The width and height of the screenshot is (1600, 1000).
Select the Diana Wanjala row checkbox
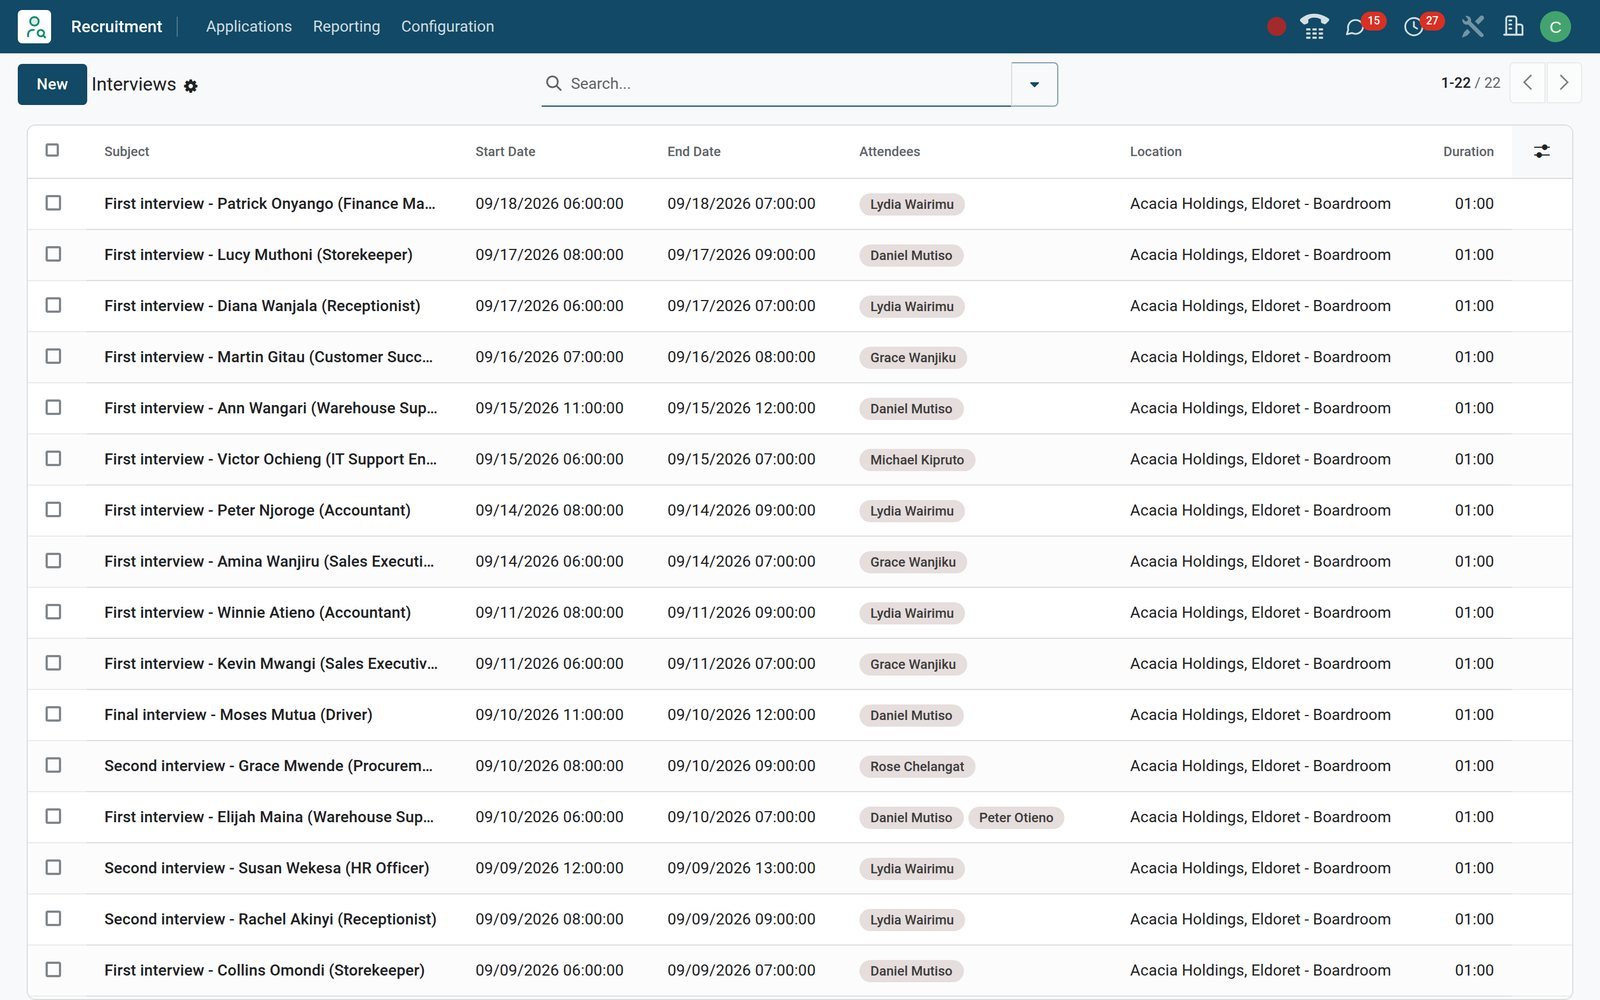point(53,305)
